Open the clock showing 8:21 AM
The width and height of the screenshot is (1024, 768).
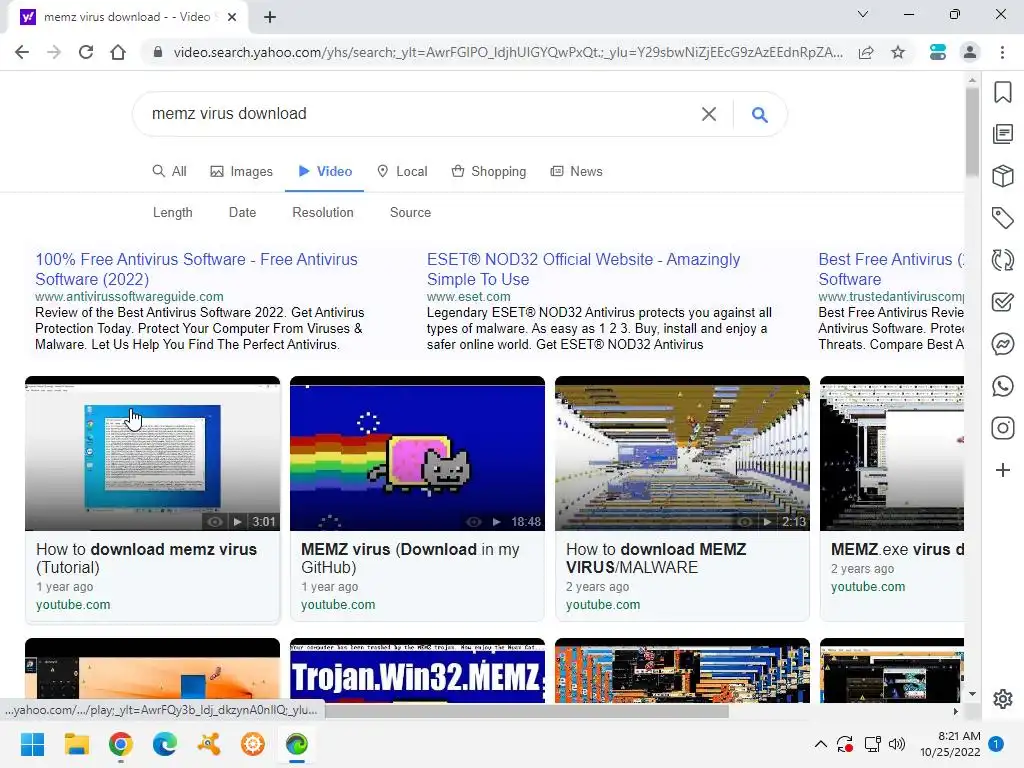[x=950, y=744]
